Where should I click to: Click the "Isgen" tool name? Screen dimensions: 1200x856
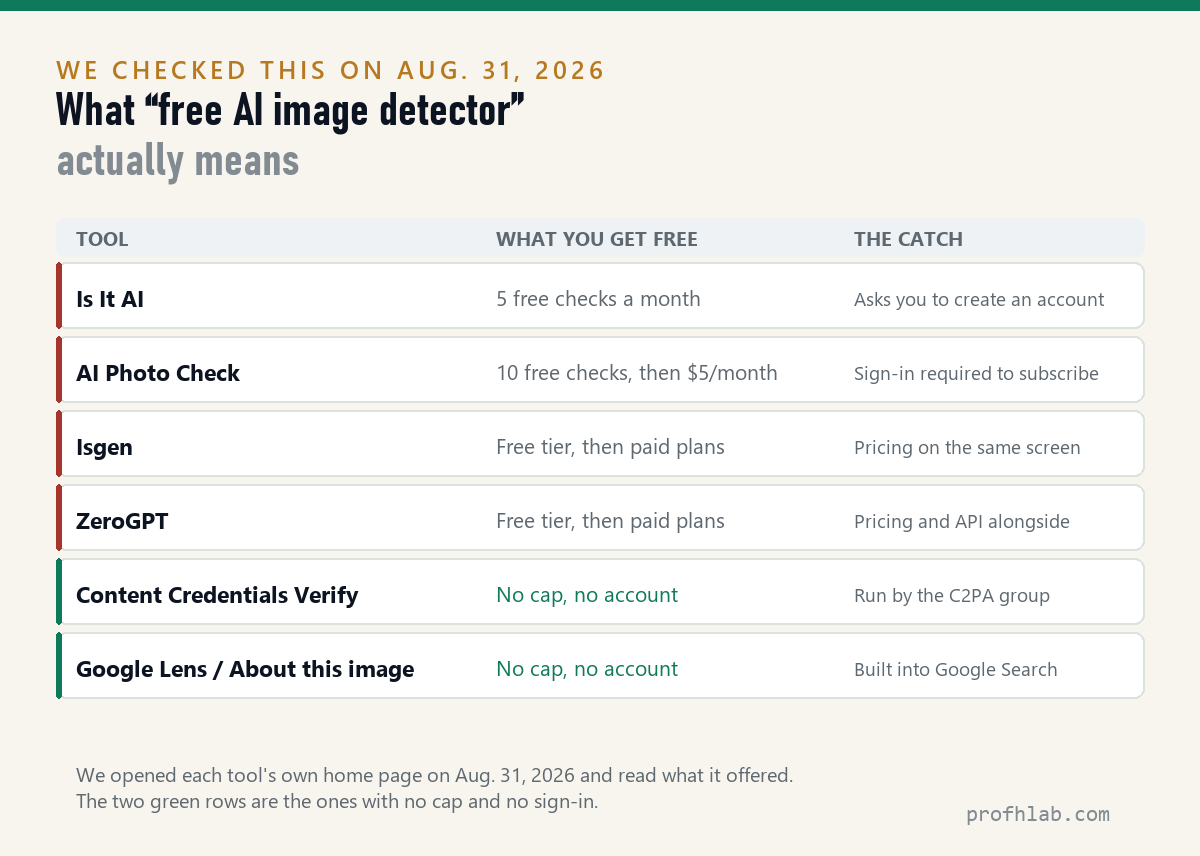(x=104, y=448)
